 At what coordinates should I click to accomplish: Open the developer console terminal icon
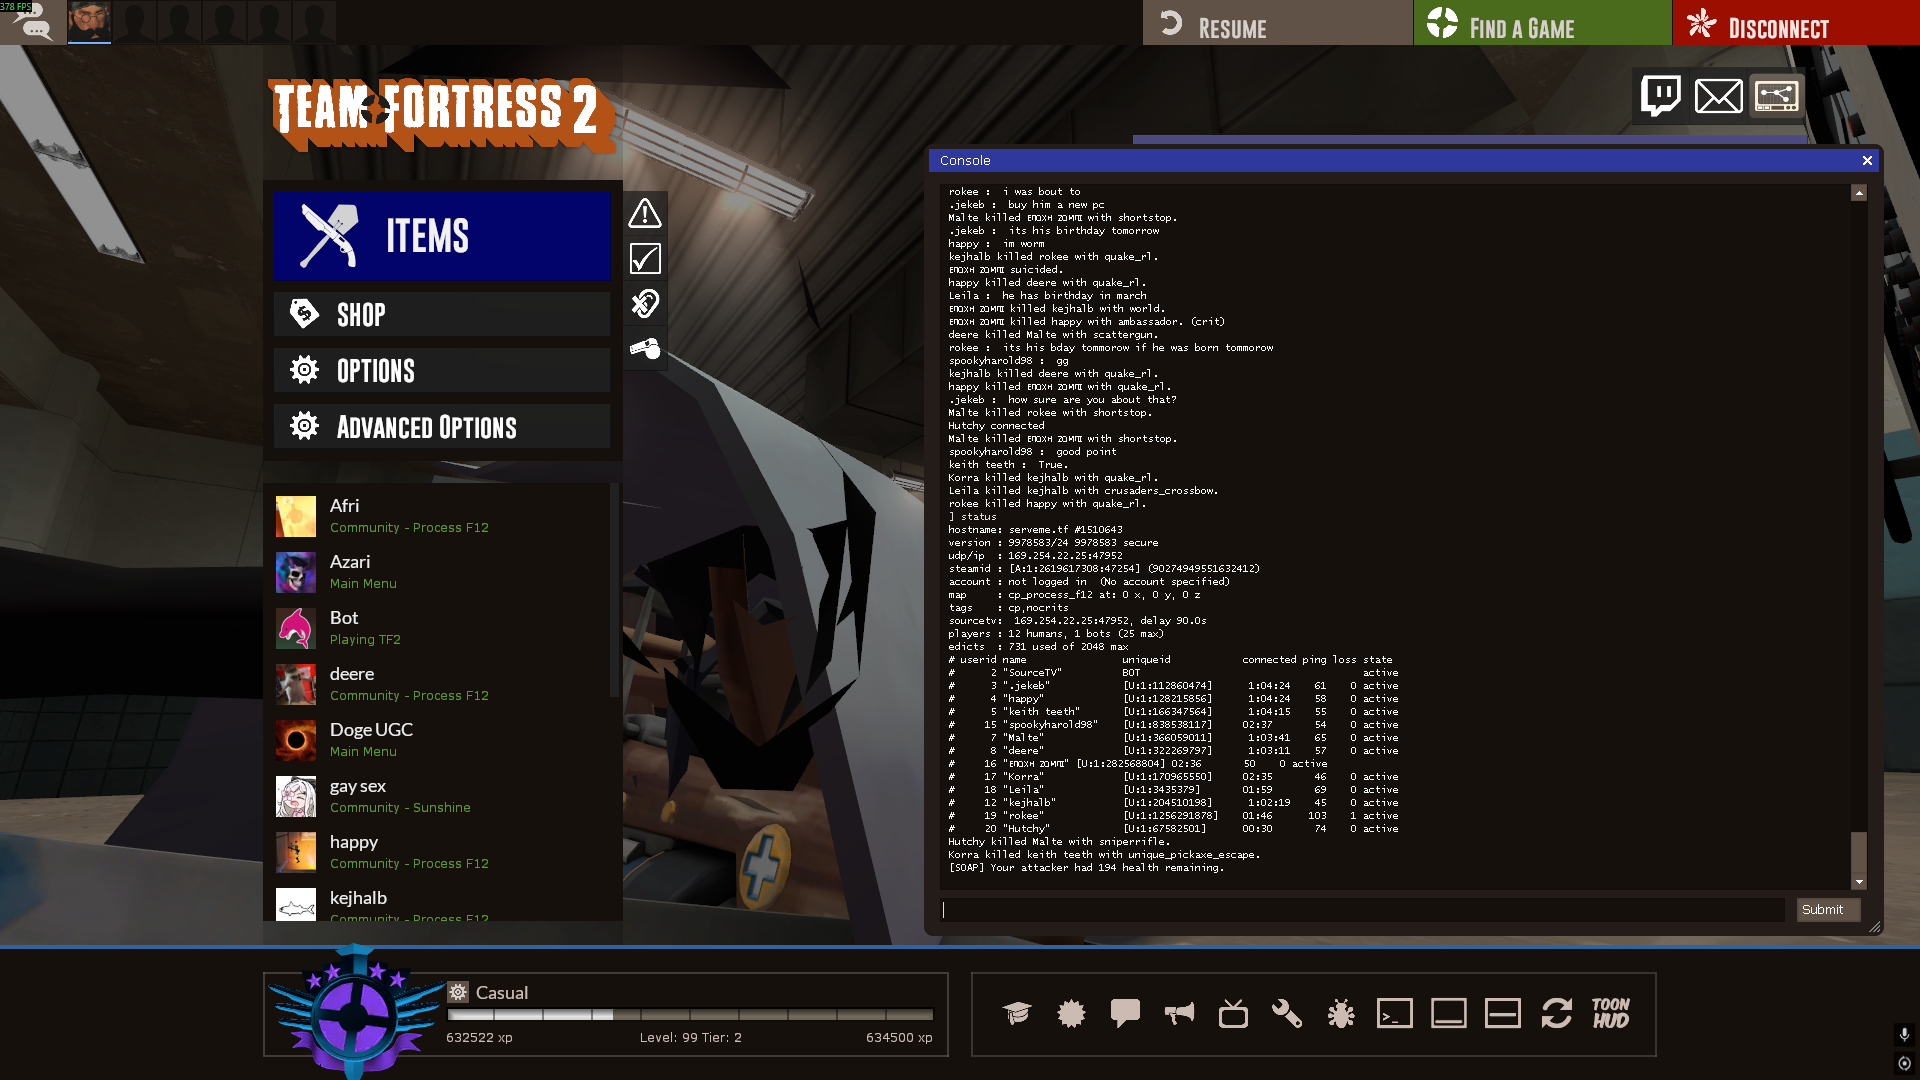click(x=1395, y=1013)
